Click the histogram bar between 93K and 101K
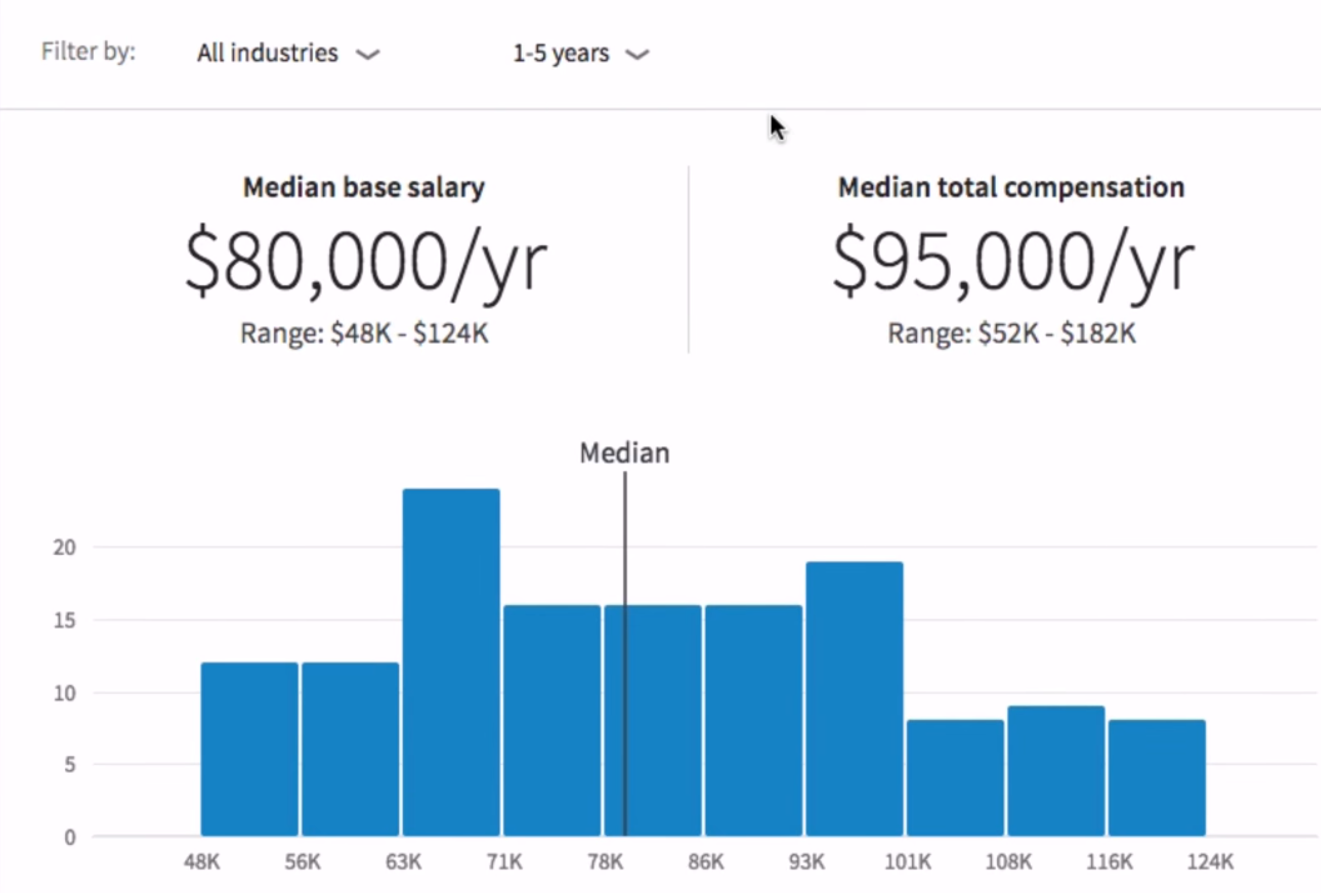 tap(854, 699)
